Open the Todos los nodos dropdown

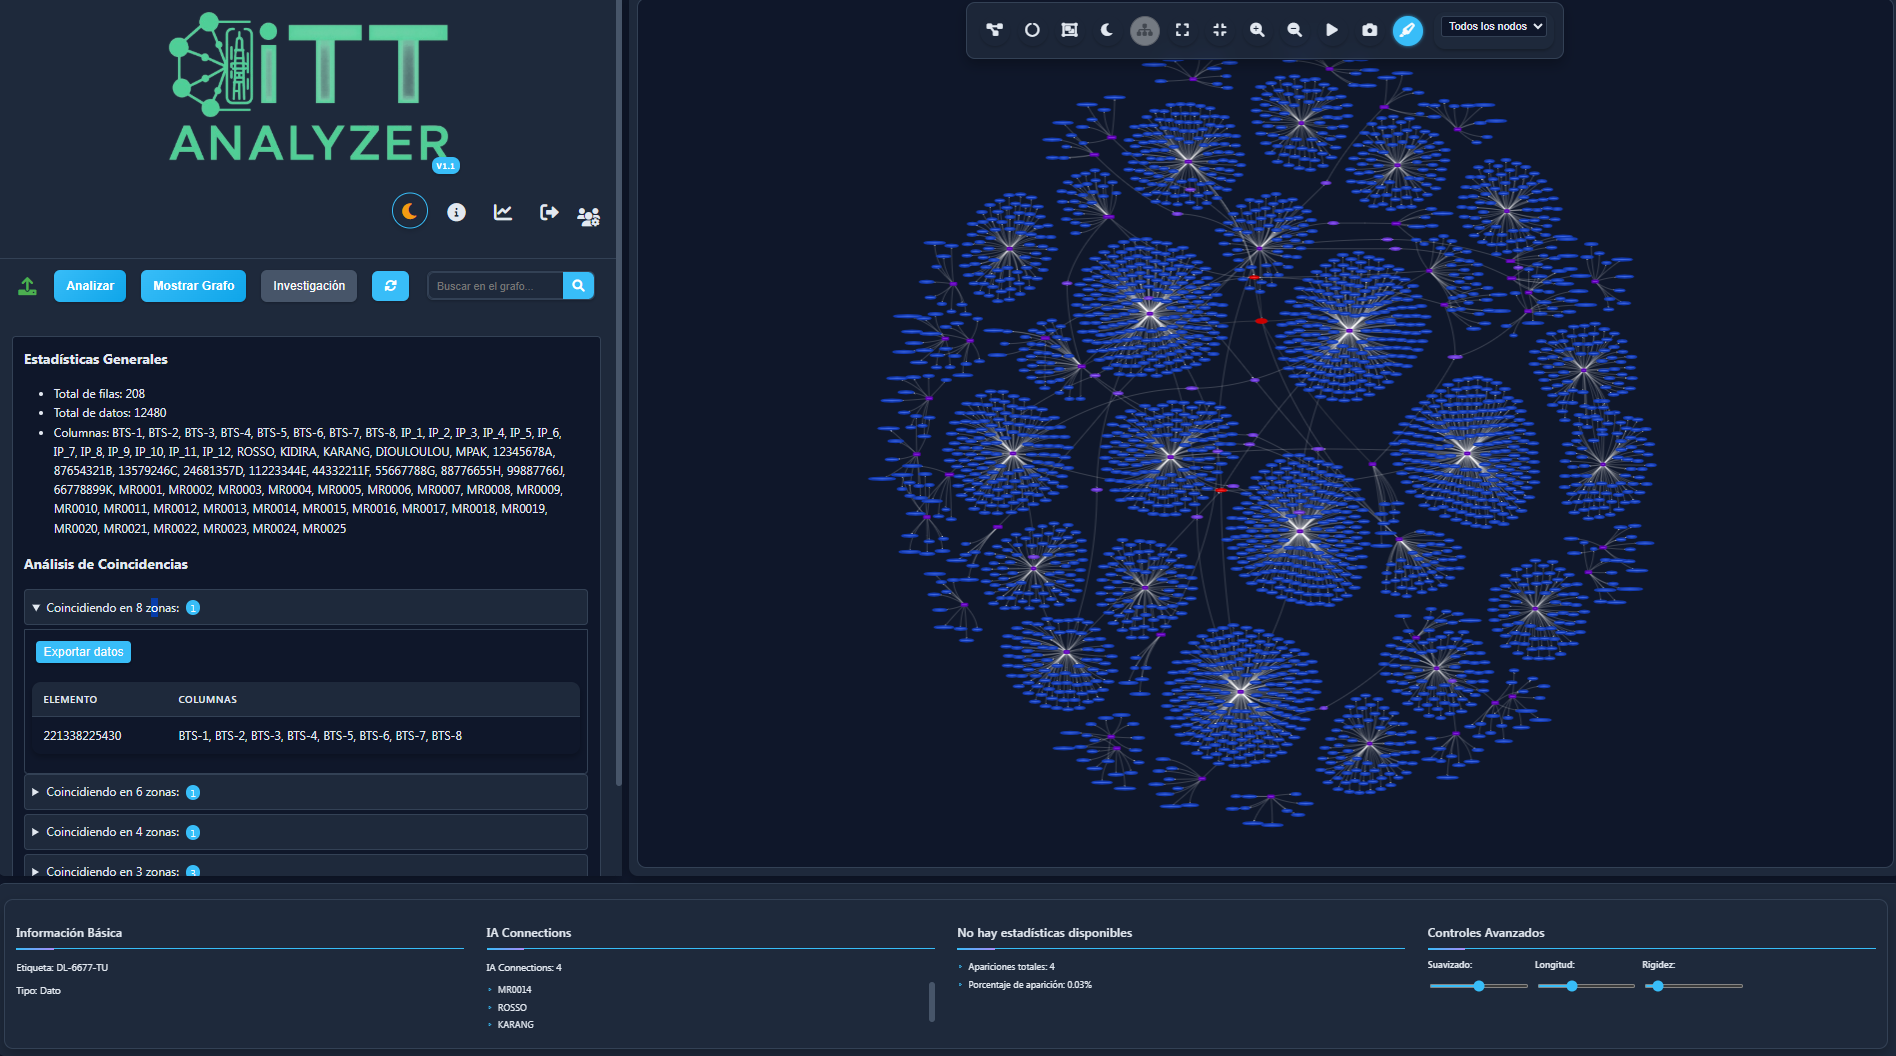(x=1494, y=27)
